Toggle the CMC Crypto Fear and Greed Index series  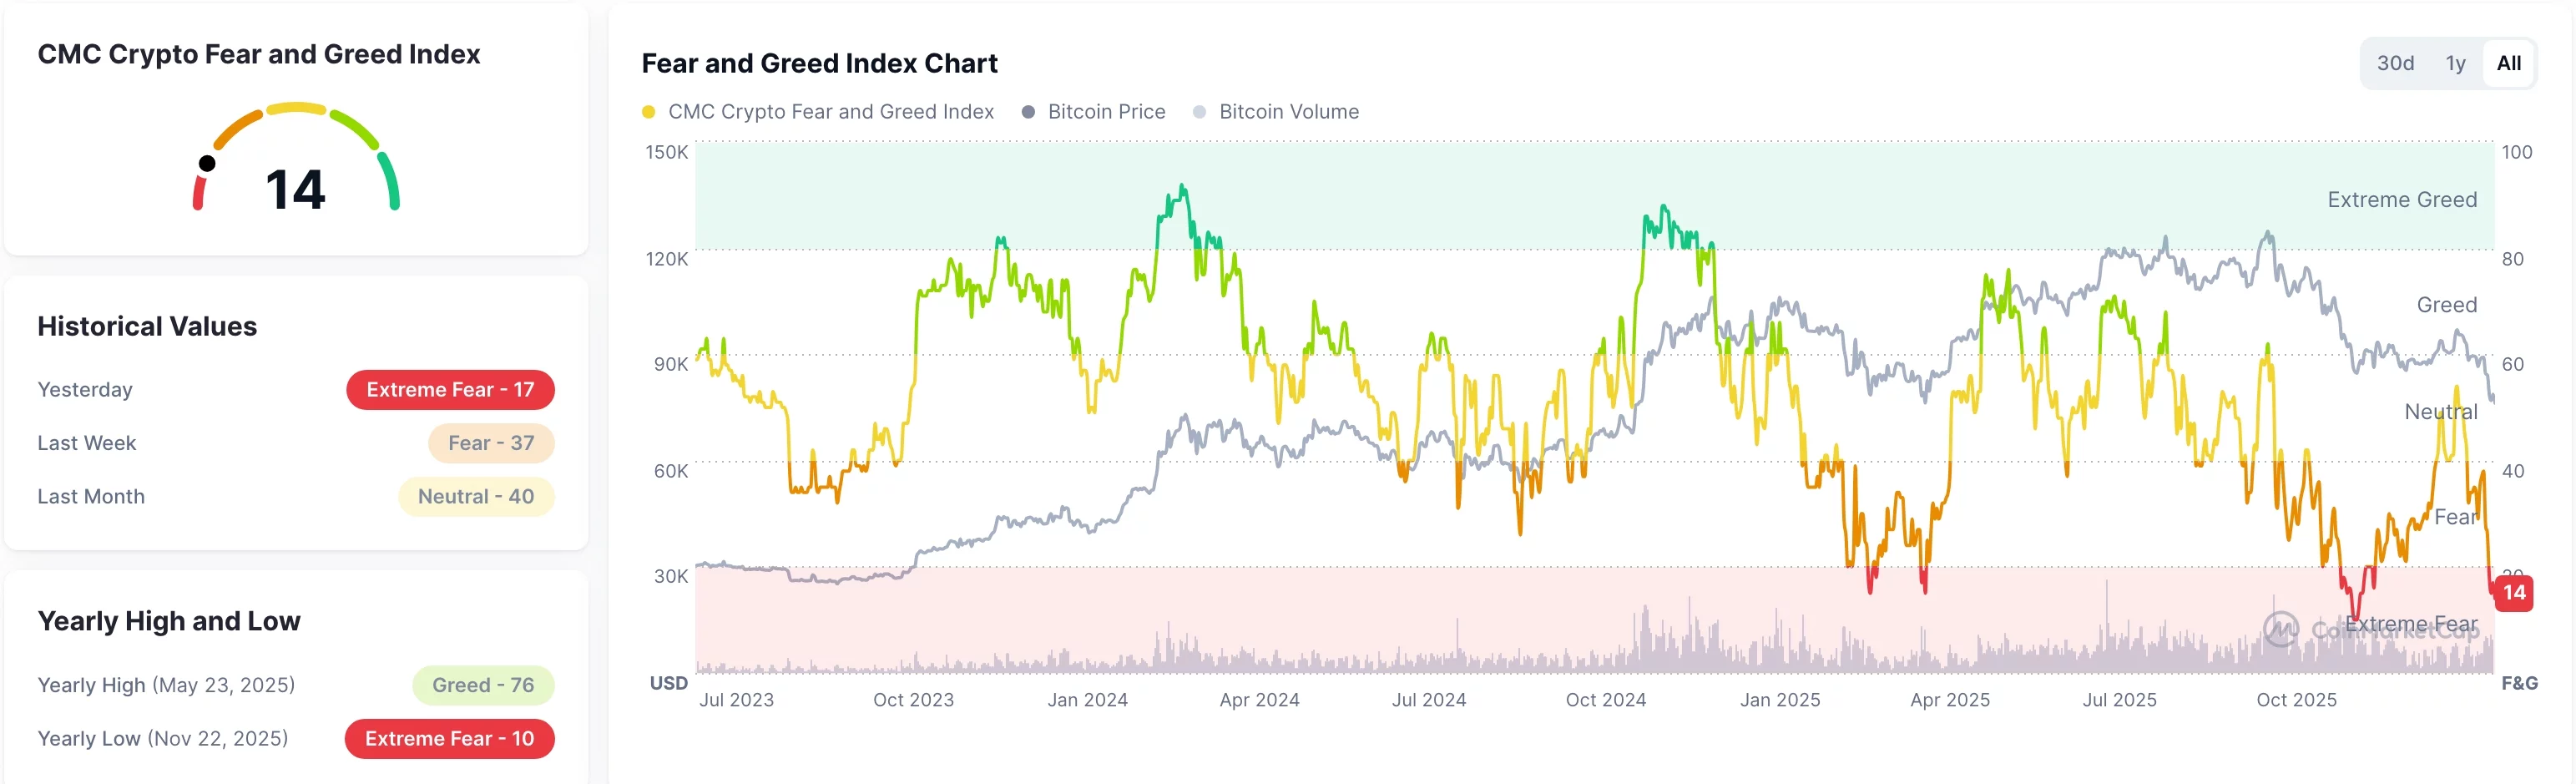(x=831, y=112)
